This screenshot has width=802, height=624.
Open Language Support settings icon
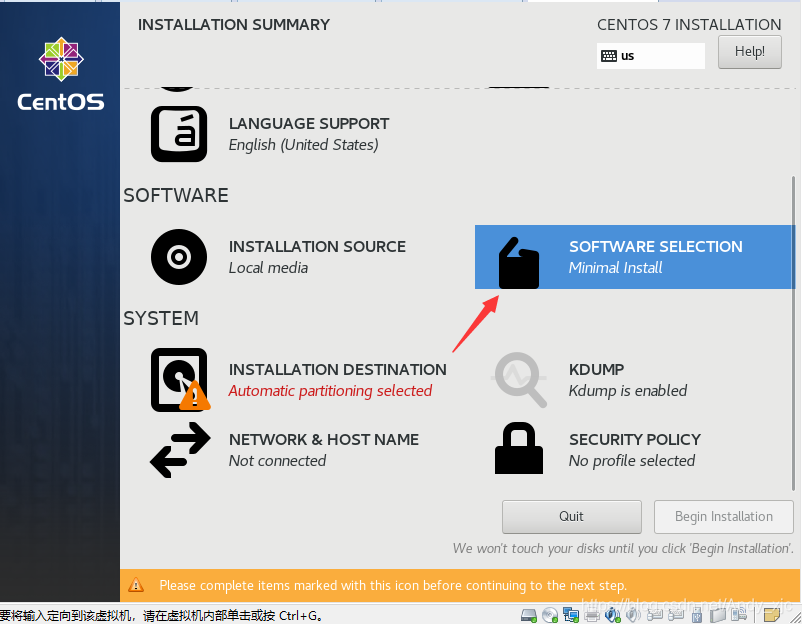click(x=179, y=134)
